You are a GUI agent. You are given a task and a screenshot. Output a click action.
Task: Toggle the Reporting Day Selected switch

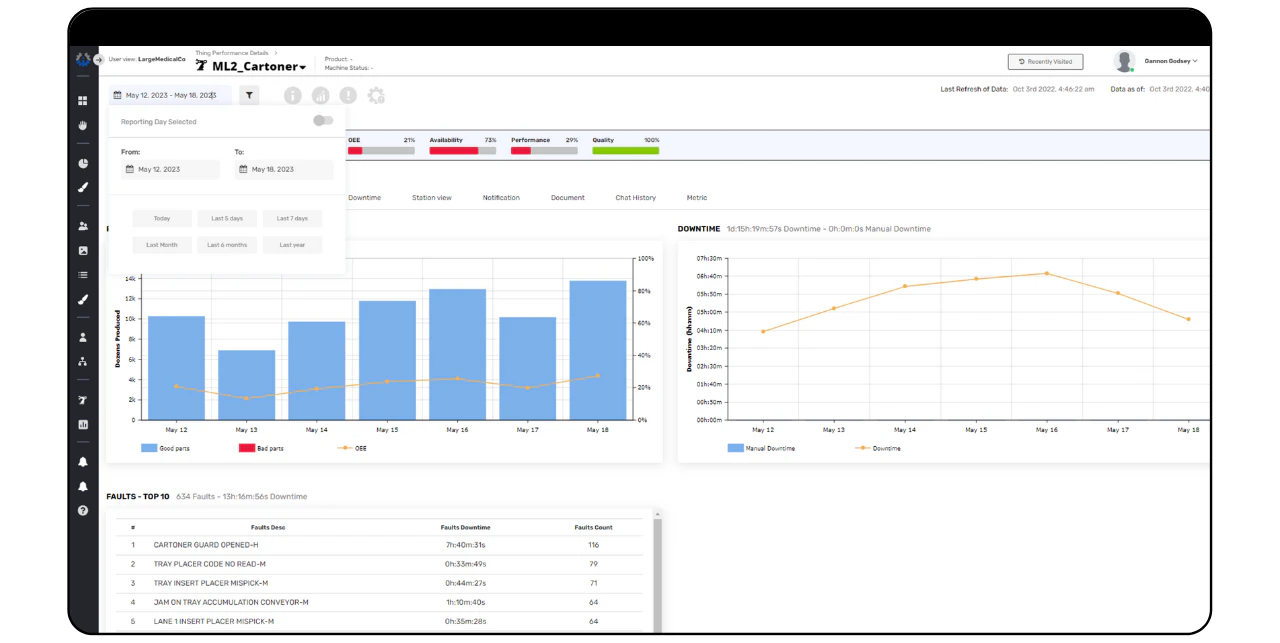[x=322, y=119]
